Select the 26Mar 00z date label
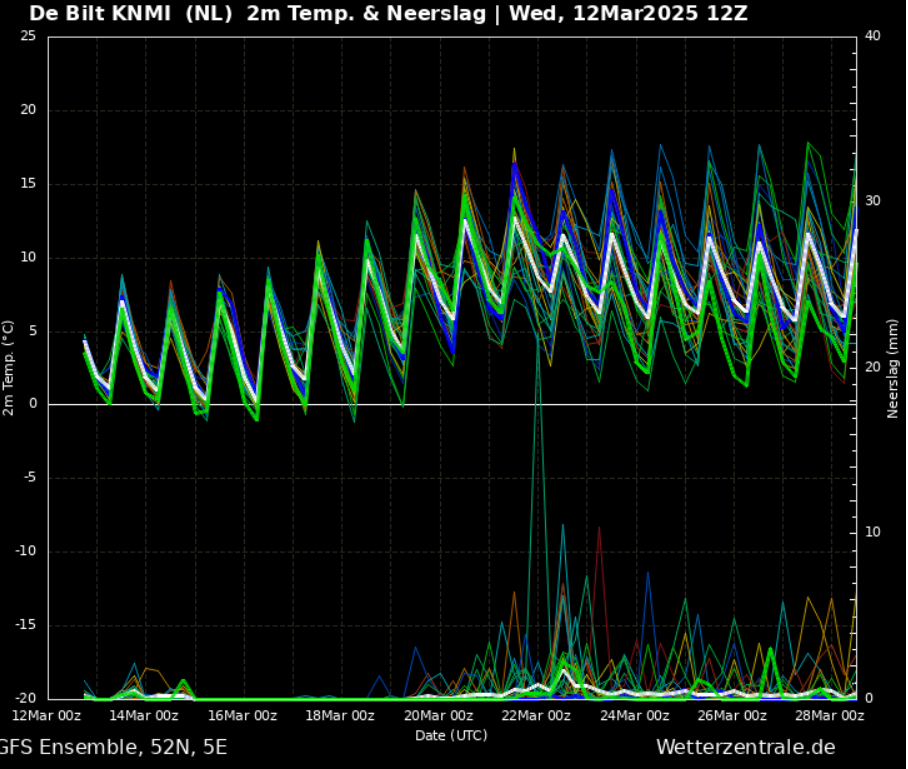Viewport: 908px width, 769px height. [x=733, y=715]
